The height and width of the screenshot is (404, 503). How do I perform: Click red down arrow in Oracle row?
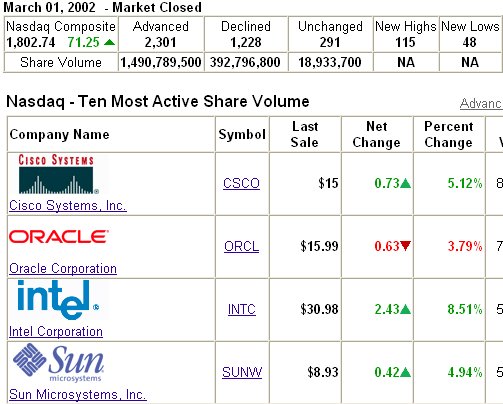406,246
